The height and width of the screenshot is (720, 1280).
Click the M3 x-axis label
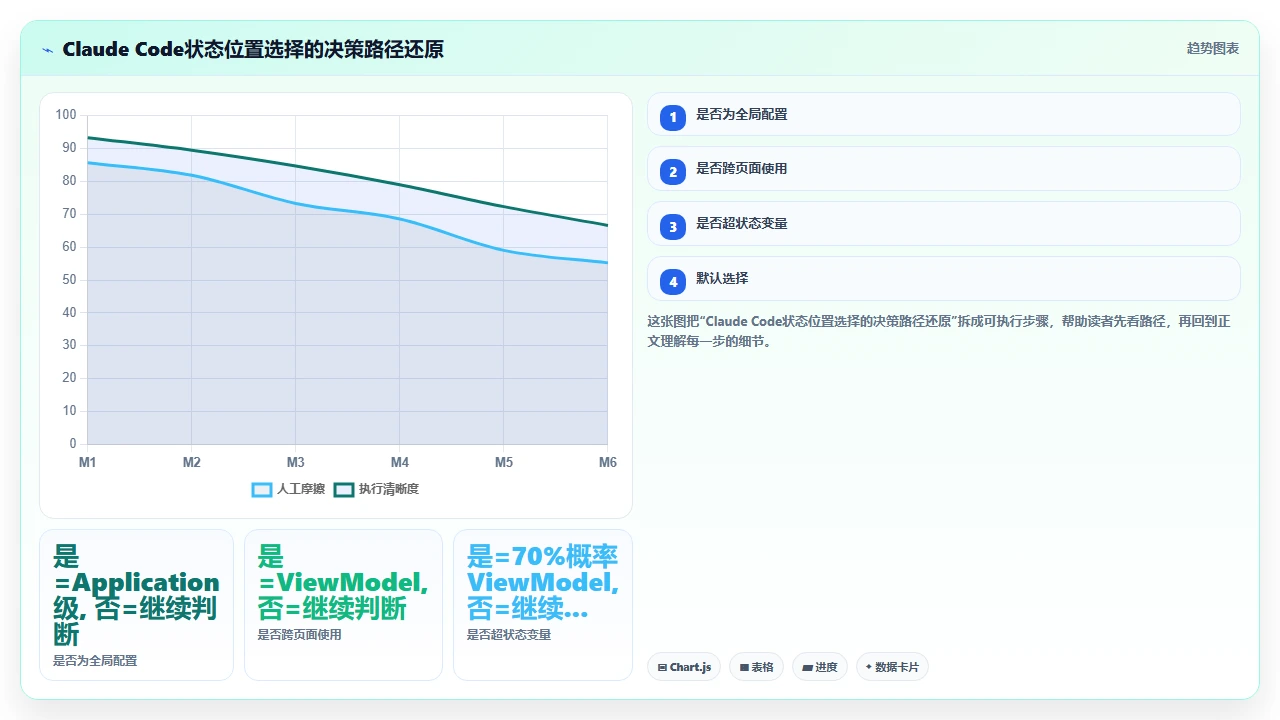tap(296, 462)
